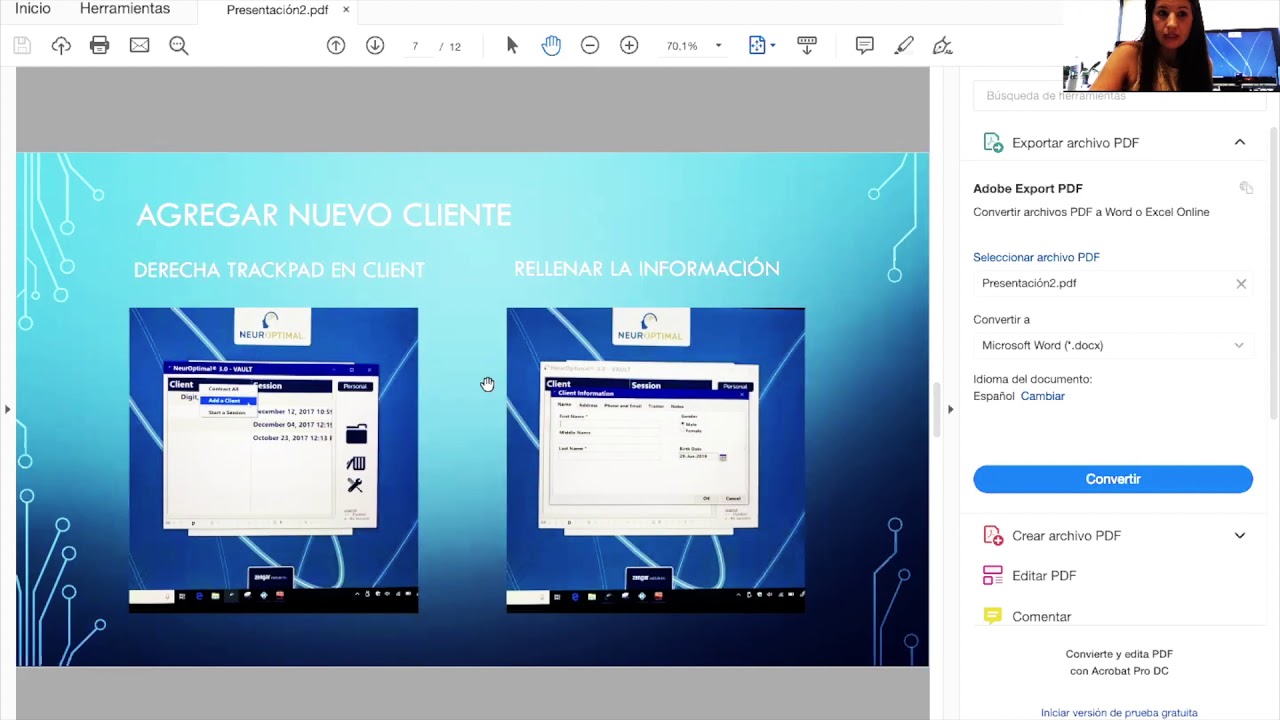Viewport: 1280px width, 720px height.
Task: Click the Adobe Export PDF title
Action: click(1028, 188)
